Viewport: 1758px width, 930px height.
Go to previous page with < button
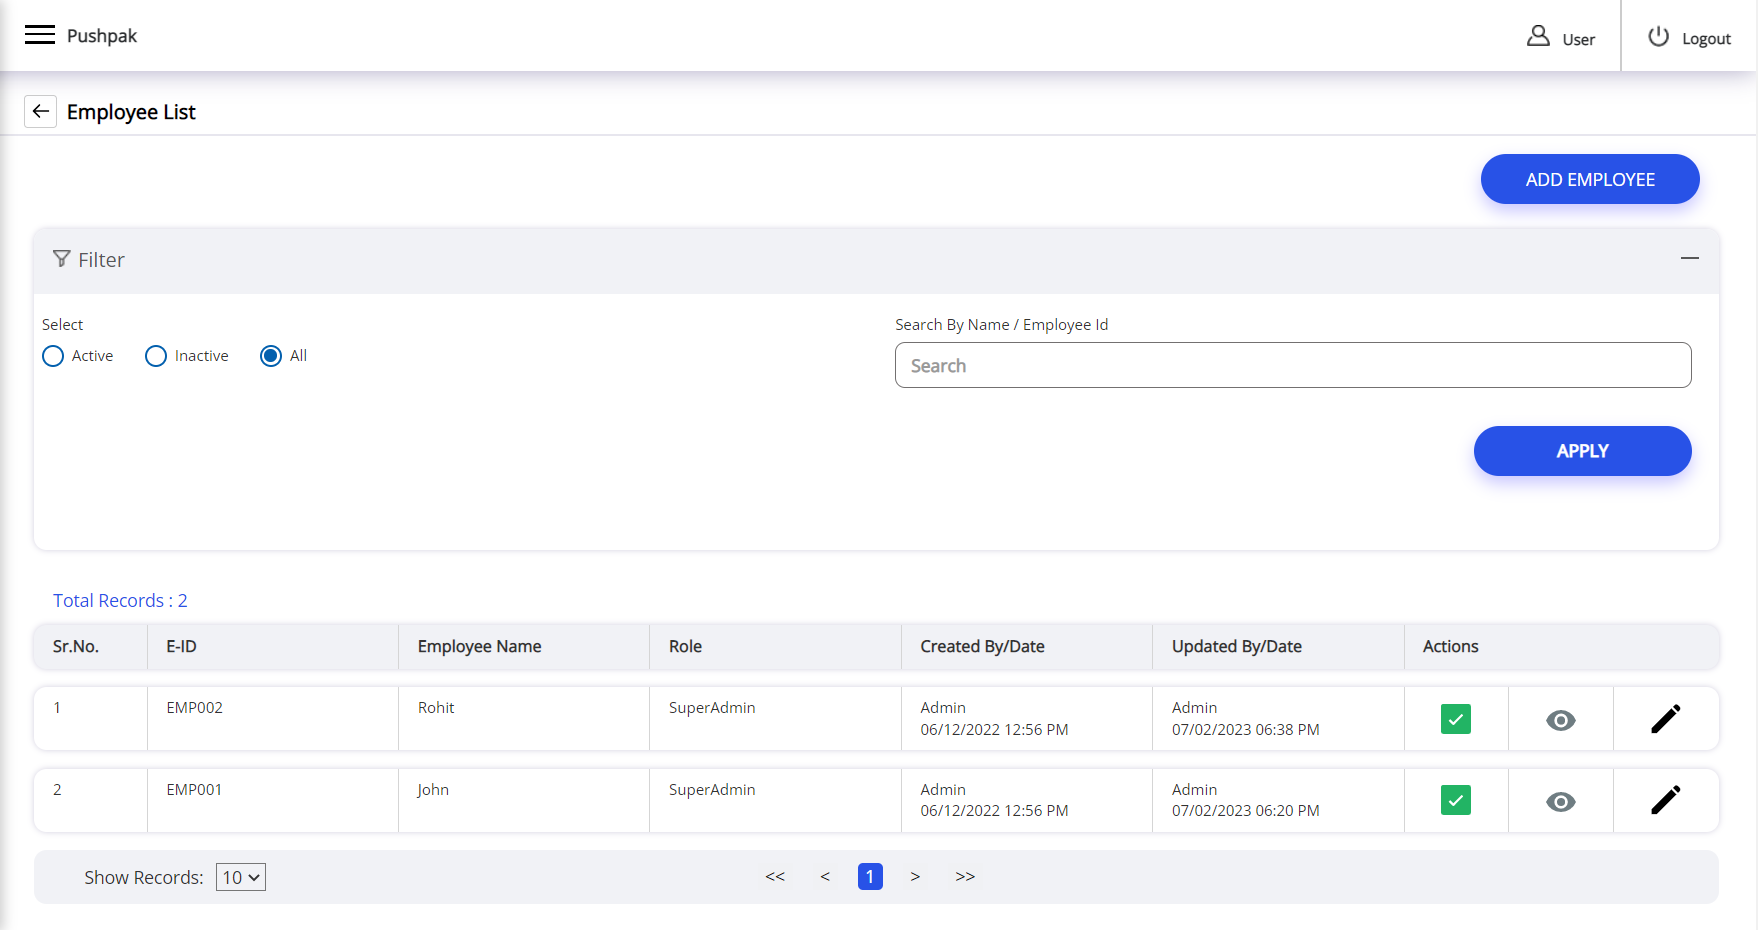(825, 877)
